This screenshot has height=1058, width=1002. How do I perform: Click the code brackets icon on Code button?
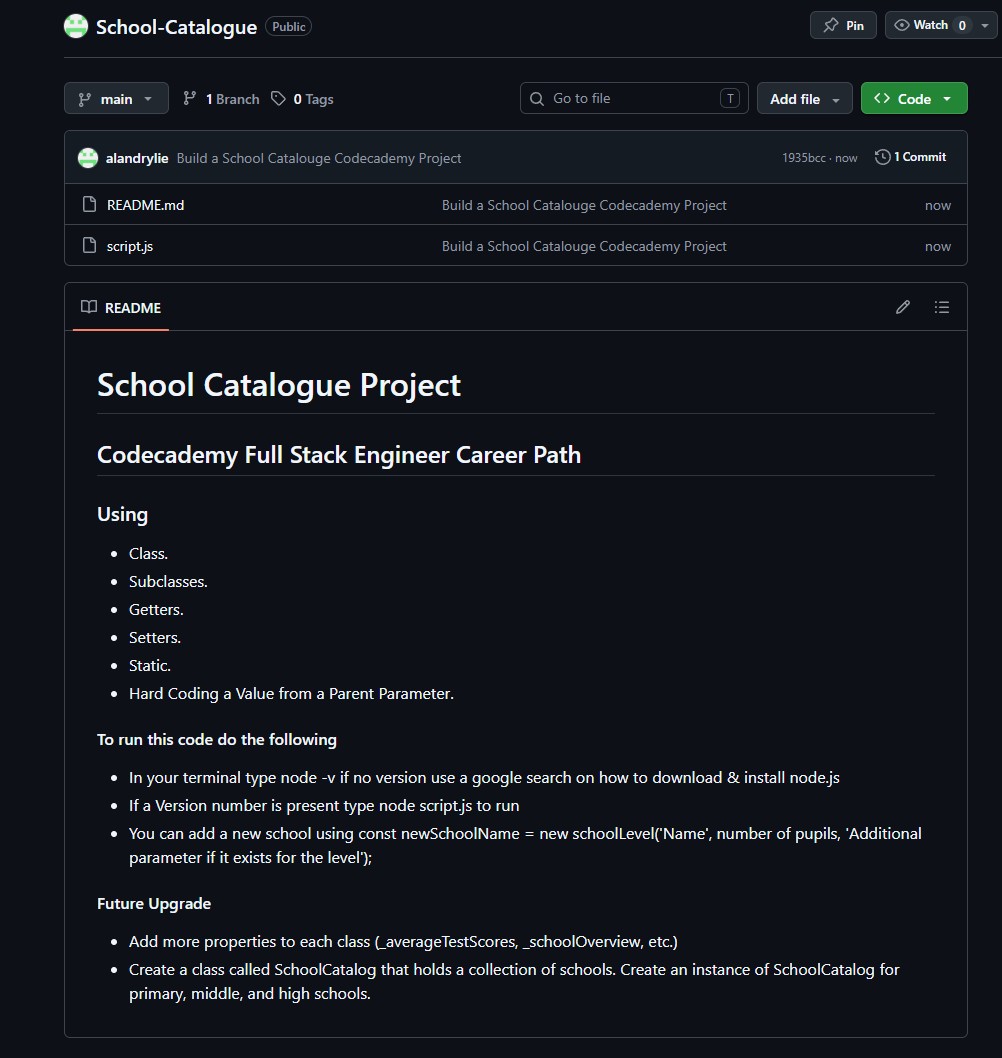pyautogui.click(x=881, y=99)
